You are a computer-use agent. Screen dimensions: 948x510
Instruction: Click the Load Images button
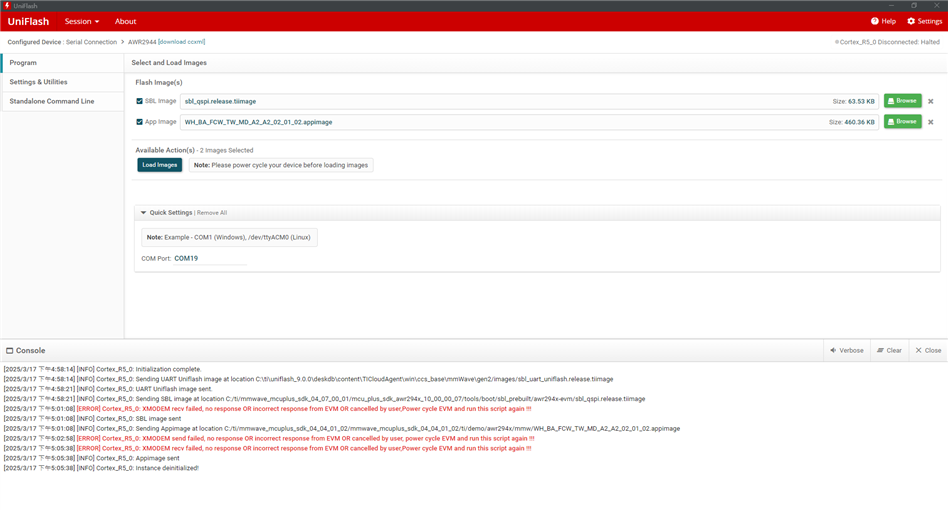pos(160,165)
